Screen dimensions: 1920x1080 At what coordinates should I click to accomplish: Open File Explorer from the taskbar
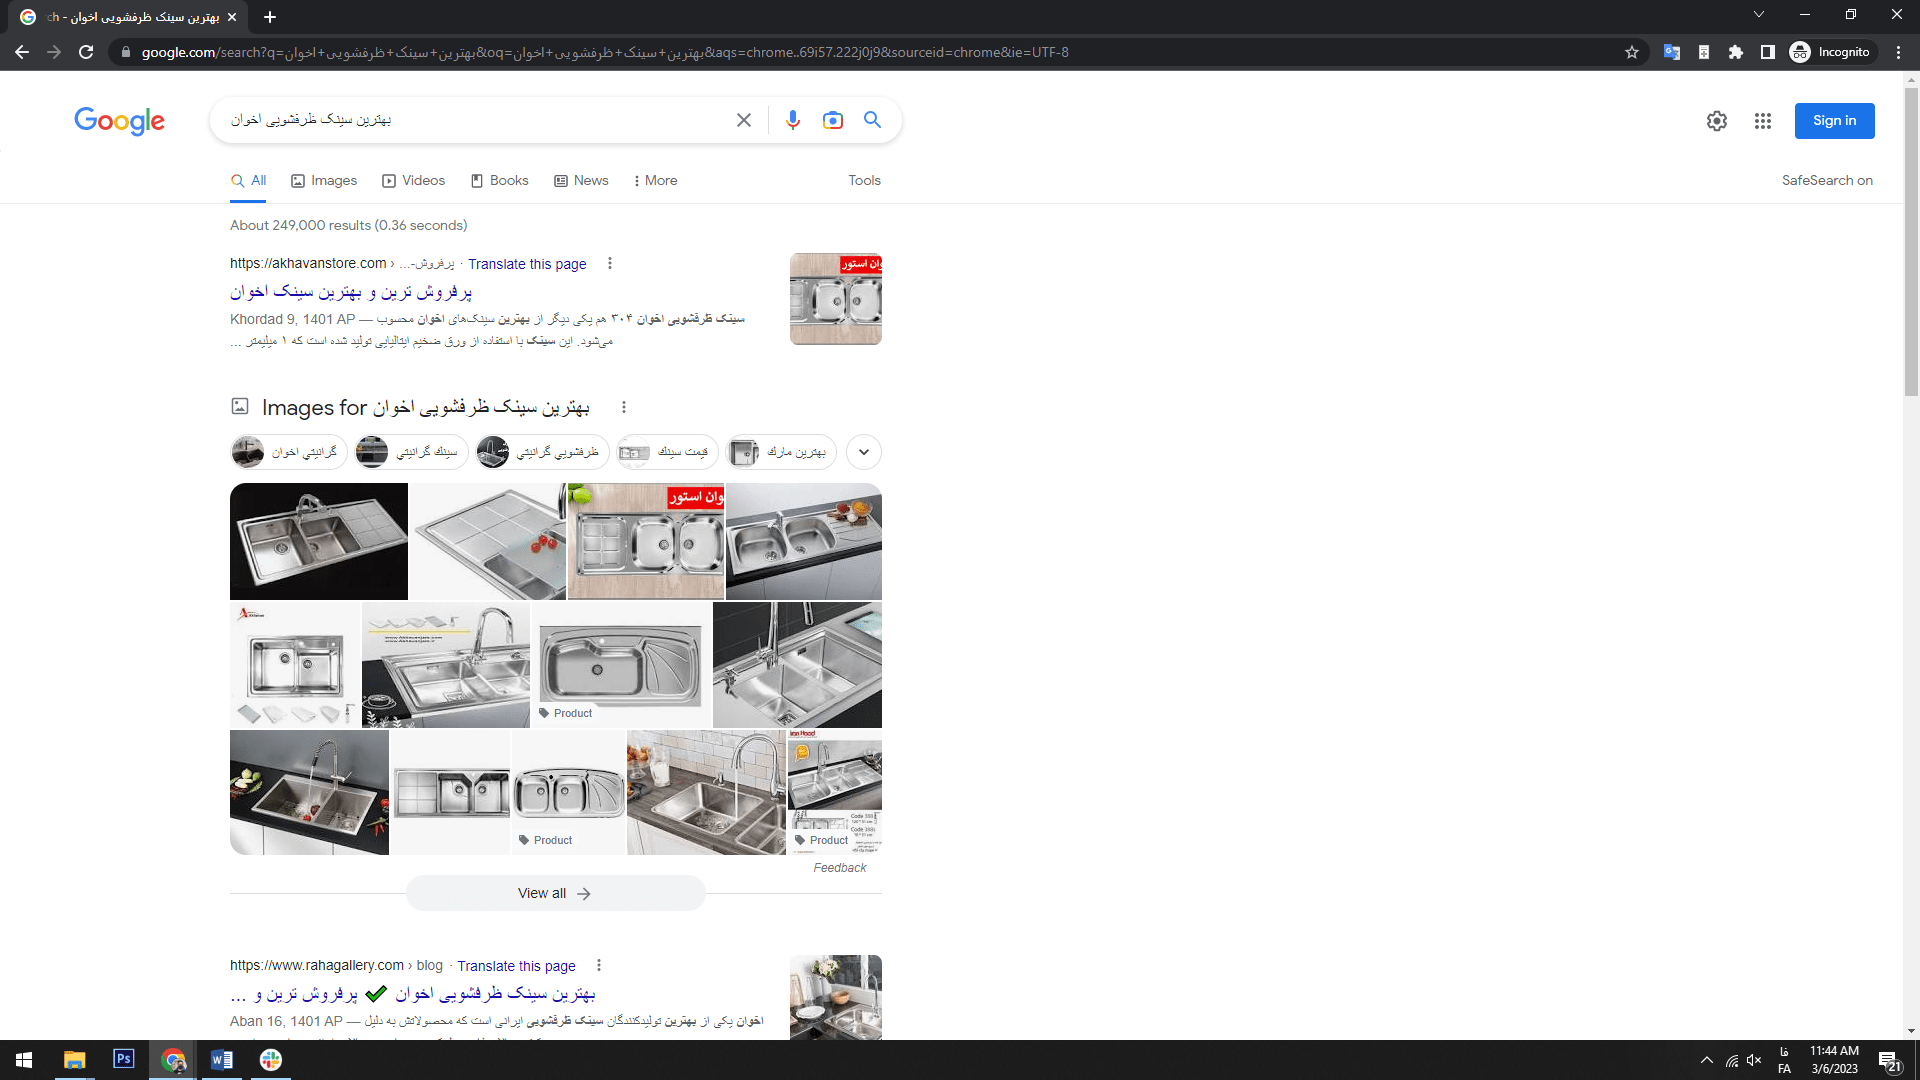(x=75, y=1060)
